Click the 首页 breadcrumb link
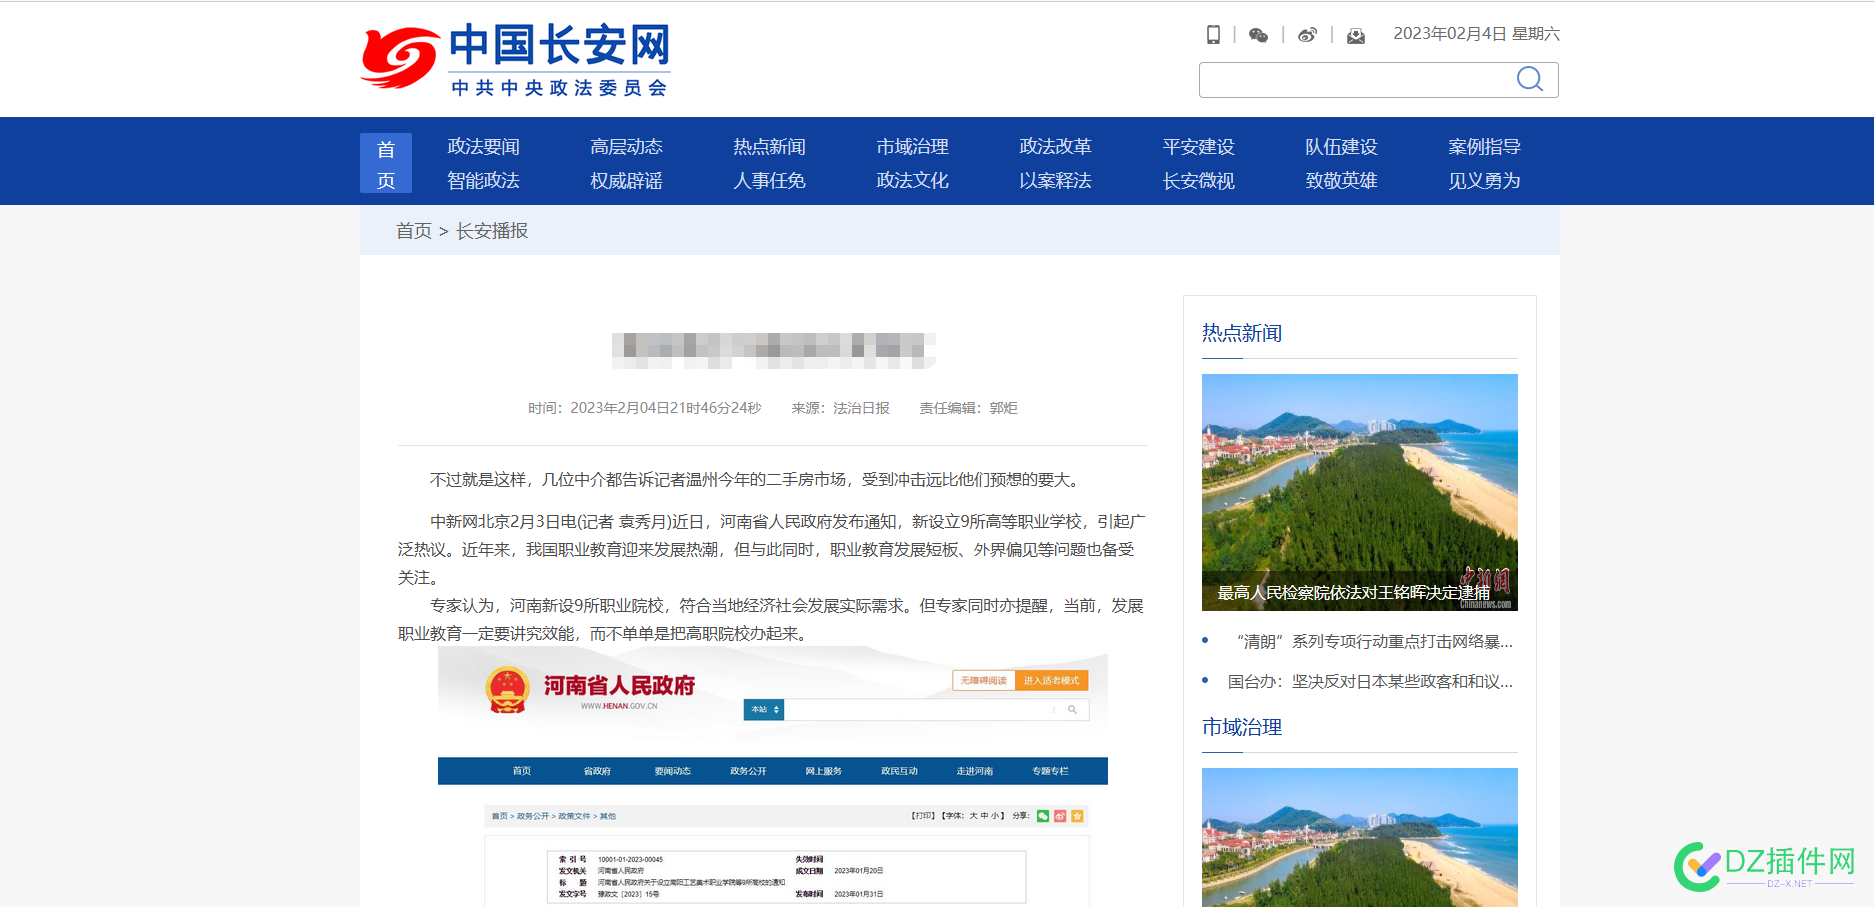This screenshot has width=1874, height=907. click(x=414, y=231)
